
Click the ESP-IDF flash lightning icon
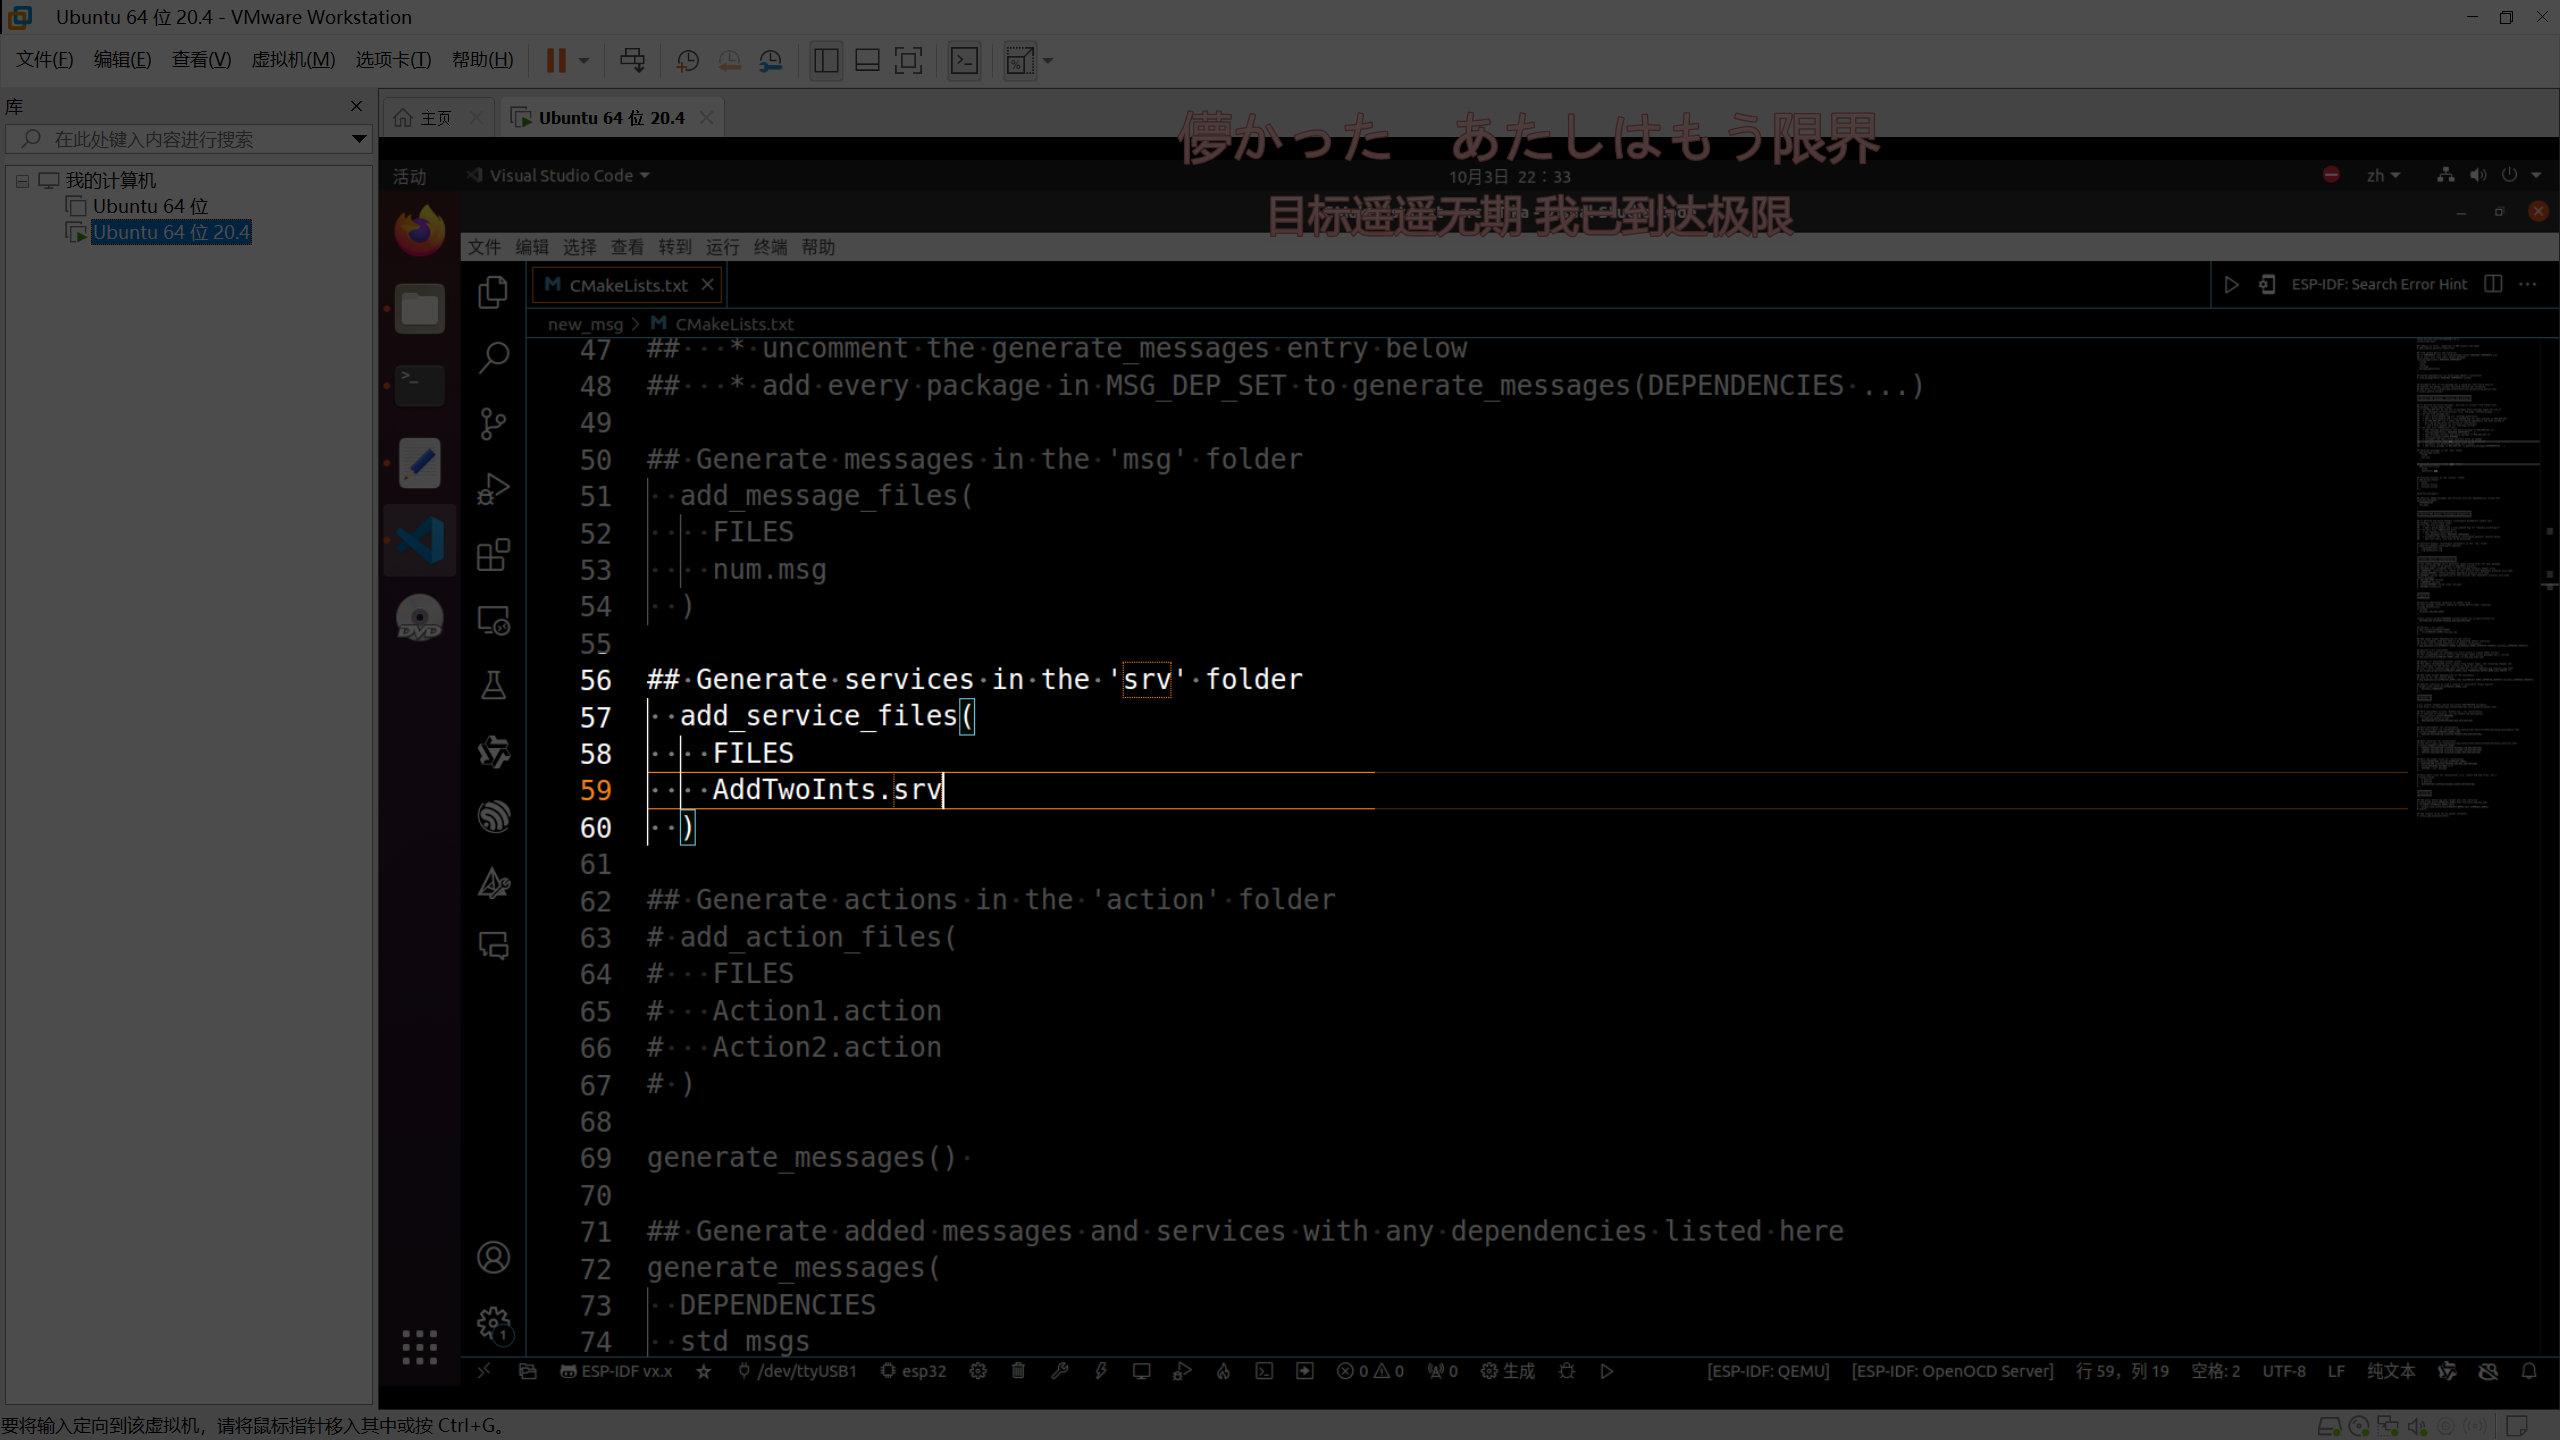[1101, 1371]
